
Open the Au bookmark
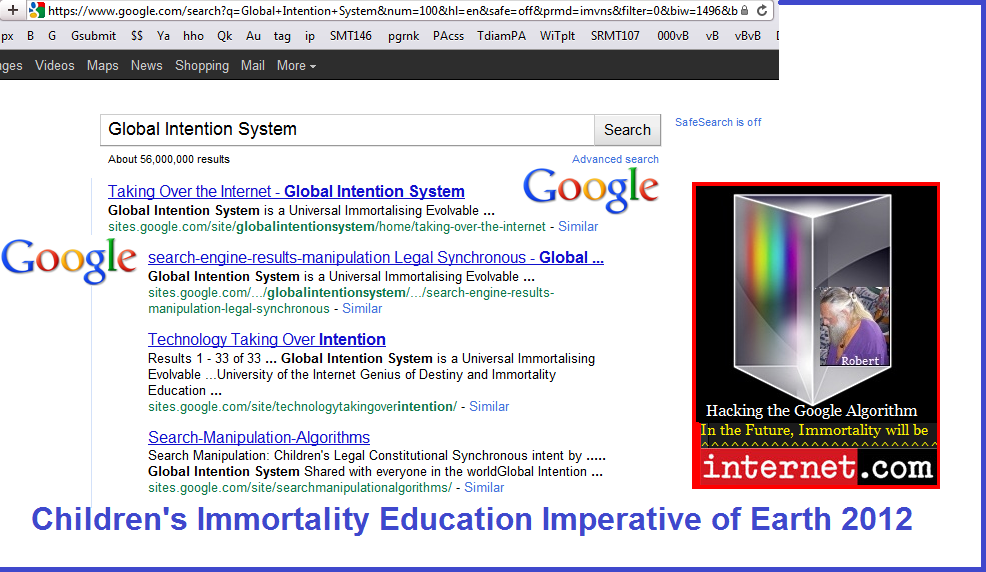coord(253,36)
